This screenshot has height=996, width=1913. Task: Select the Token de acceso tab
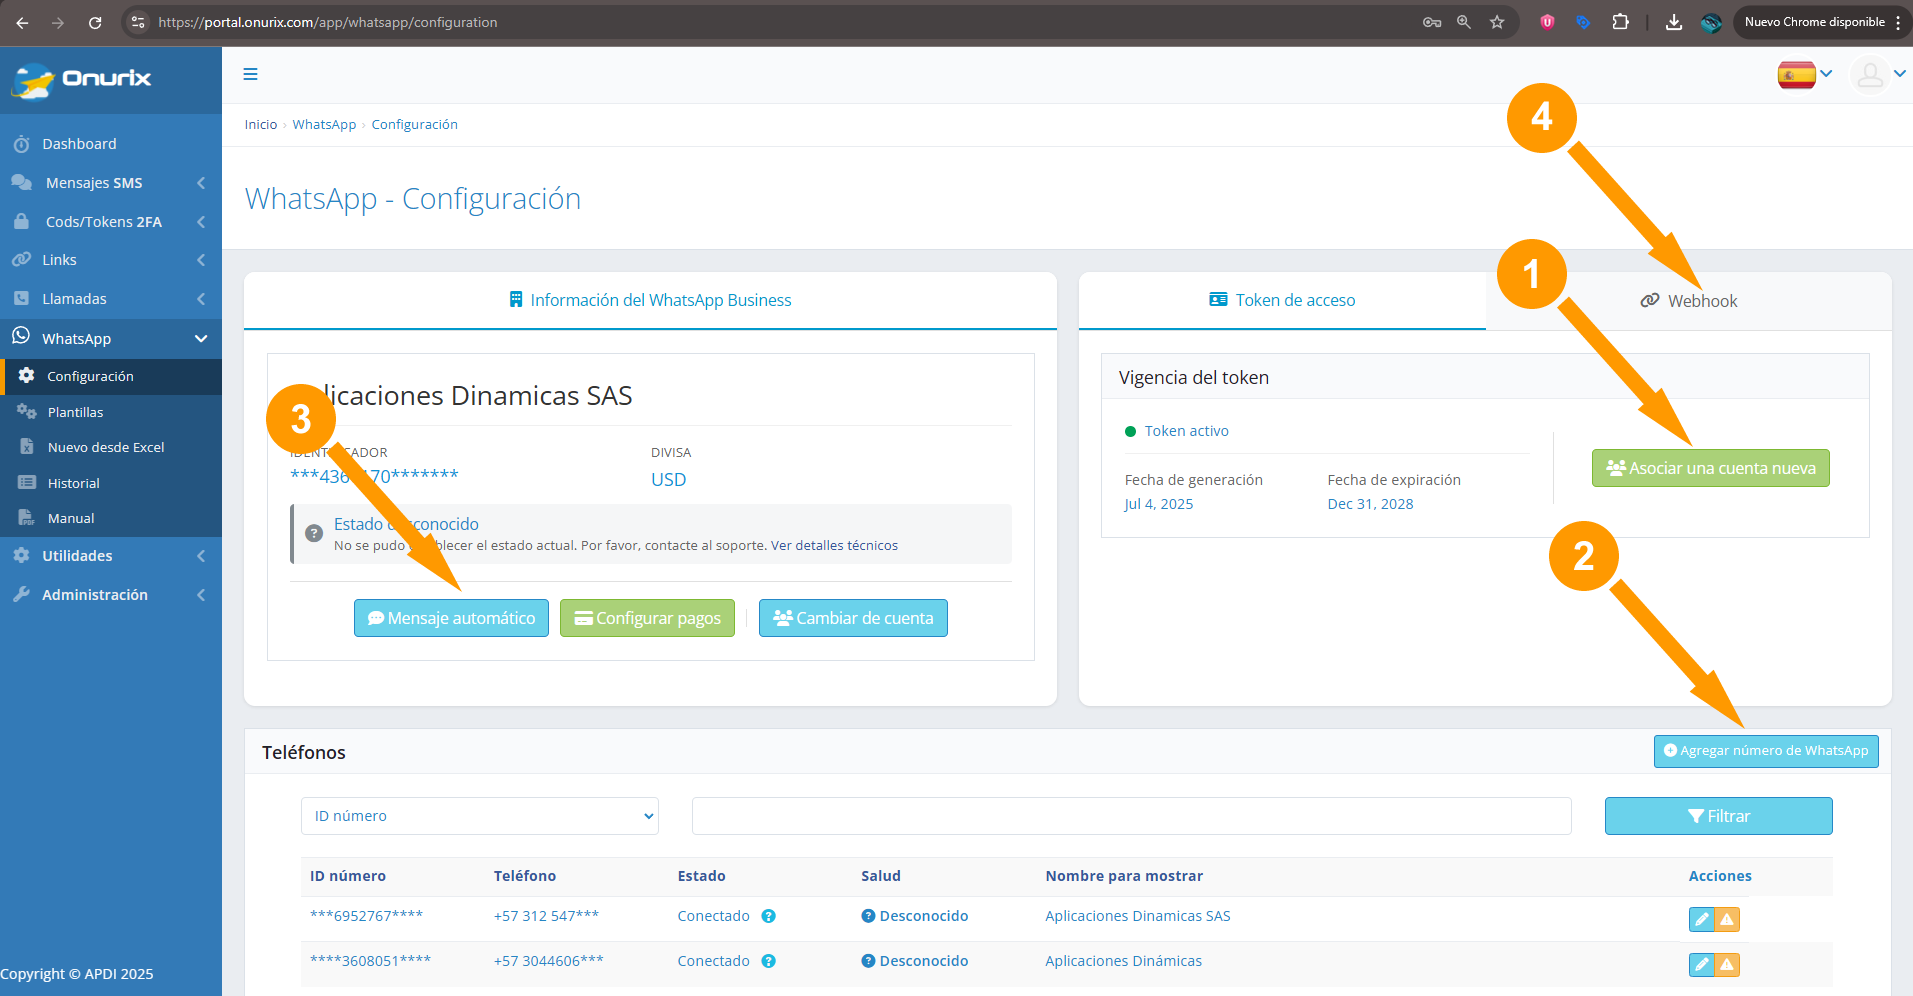pos(1282,300)
